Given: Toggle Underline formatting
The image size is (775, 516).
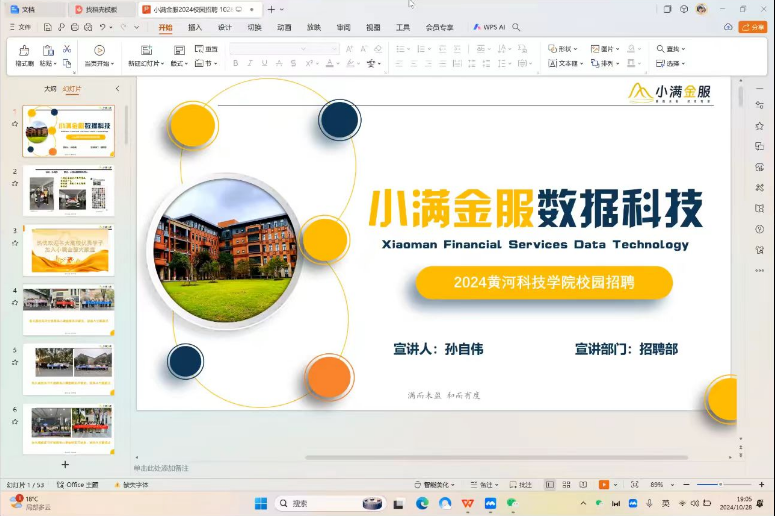Looking at the screenshot, I should (264, 63).
